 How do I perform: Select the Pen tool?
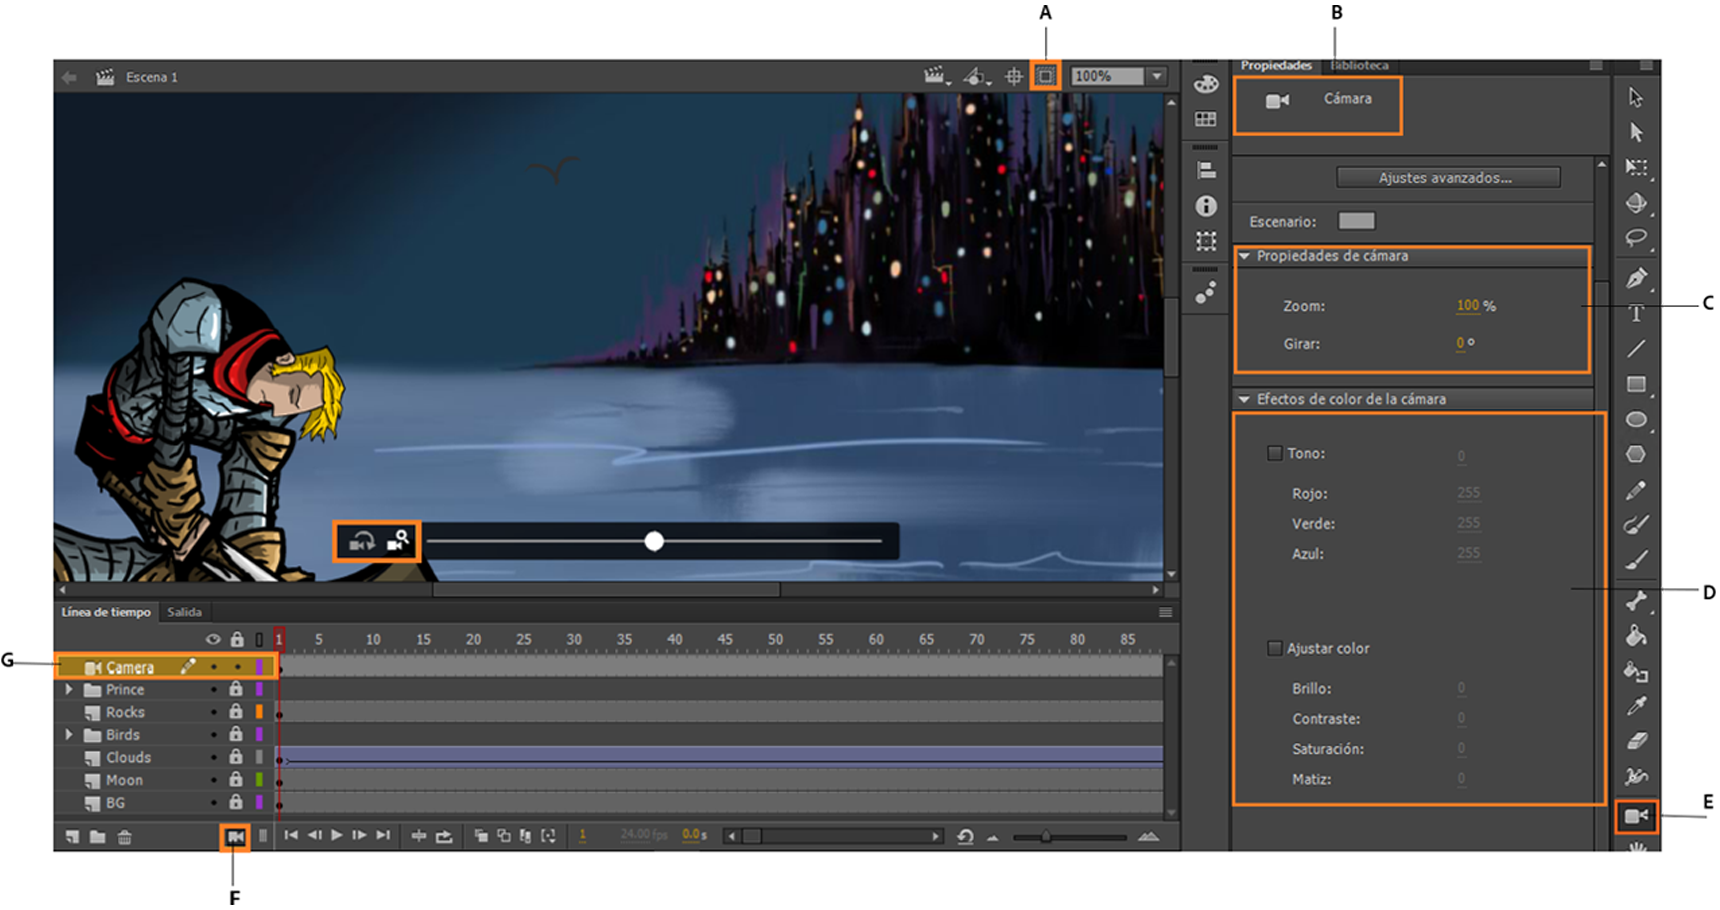1636,278
